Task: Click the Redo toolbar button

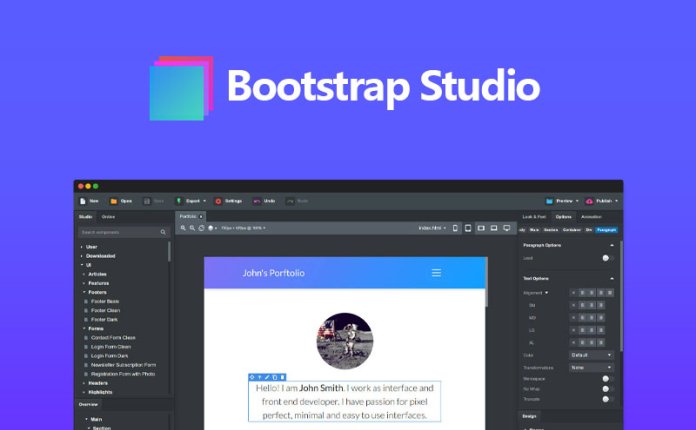Action: [x=297, y=201]
